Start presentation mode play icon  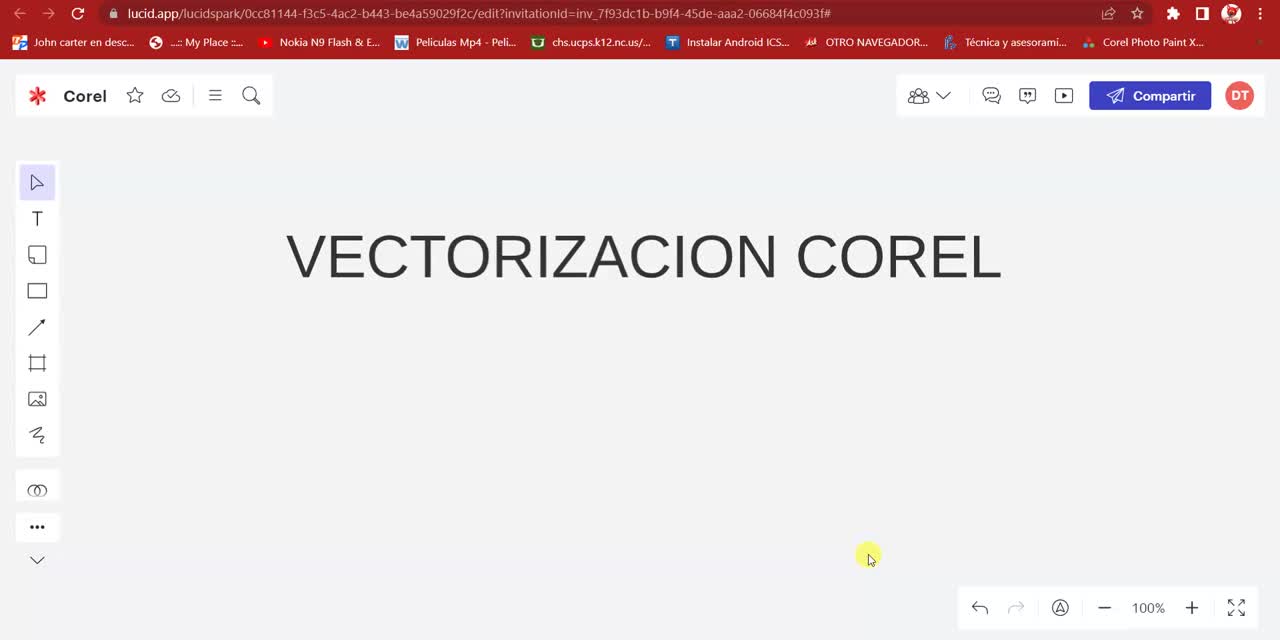(x=1064, y=96)
